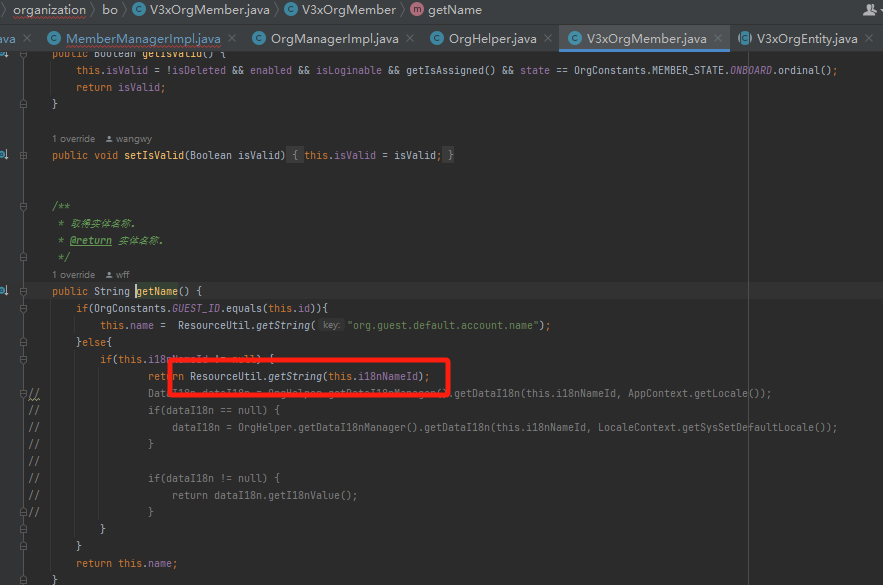Click the class icon on V3xOrgMember.java tab
The width and height of the screenshot is (883, 585).
coord(574,39)
